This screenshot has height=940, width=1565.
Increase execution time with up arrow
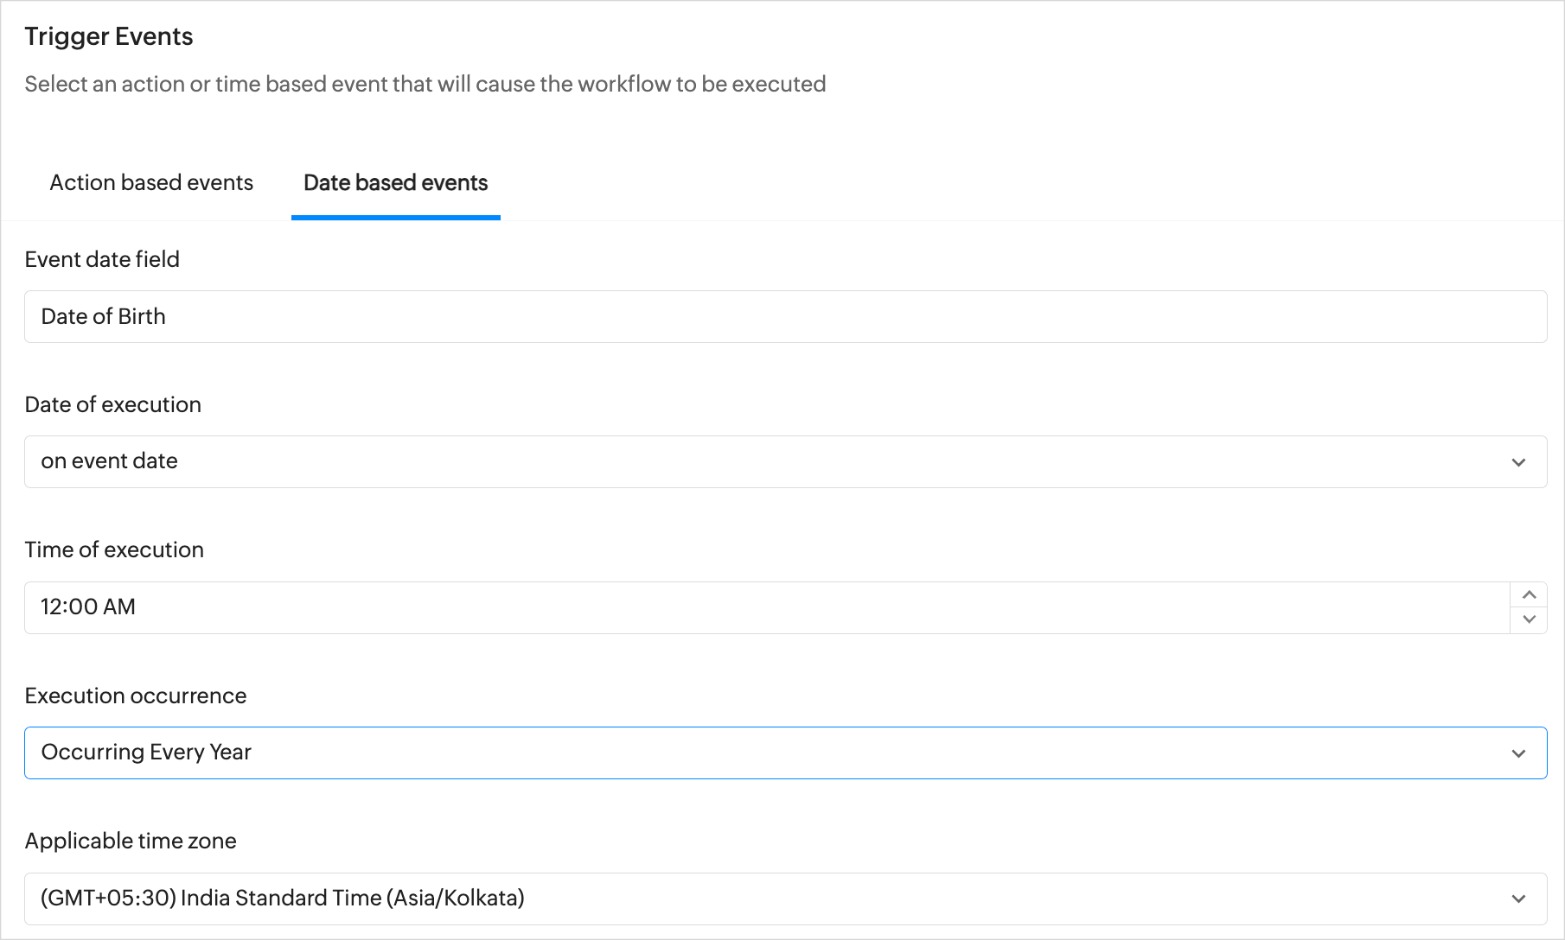coord(1528,595)
